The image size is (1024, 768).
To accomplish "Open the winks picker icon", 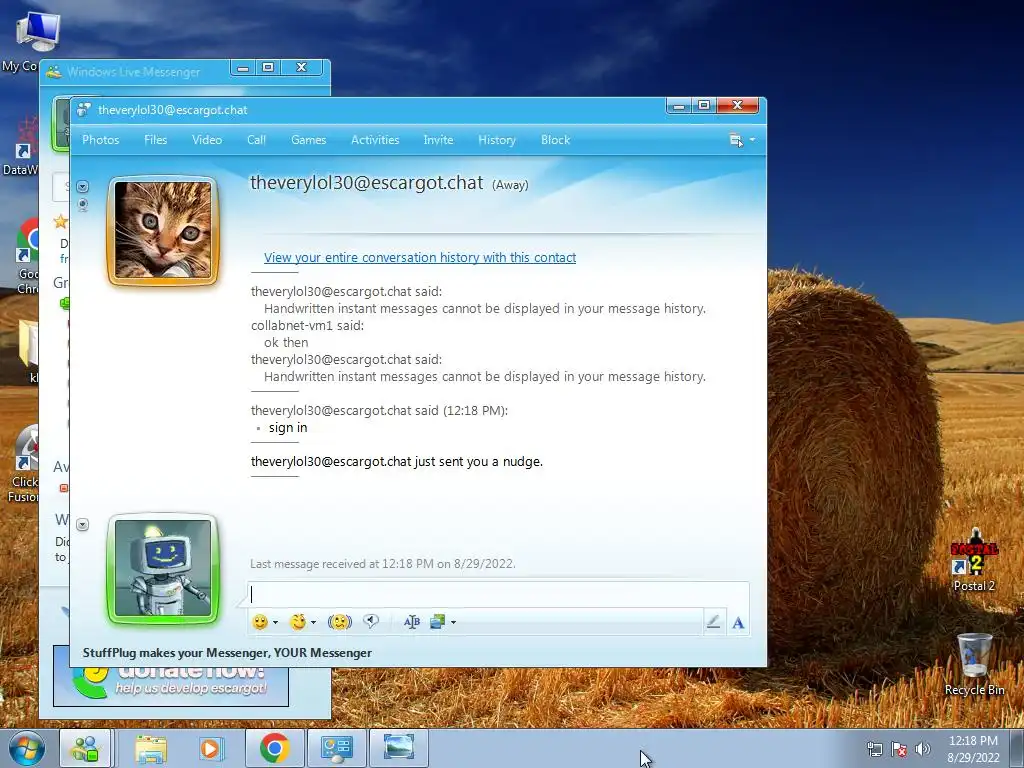I will pyautogui.click(x=298, y=622).
